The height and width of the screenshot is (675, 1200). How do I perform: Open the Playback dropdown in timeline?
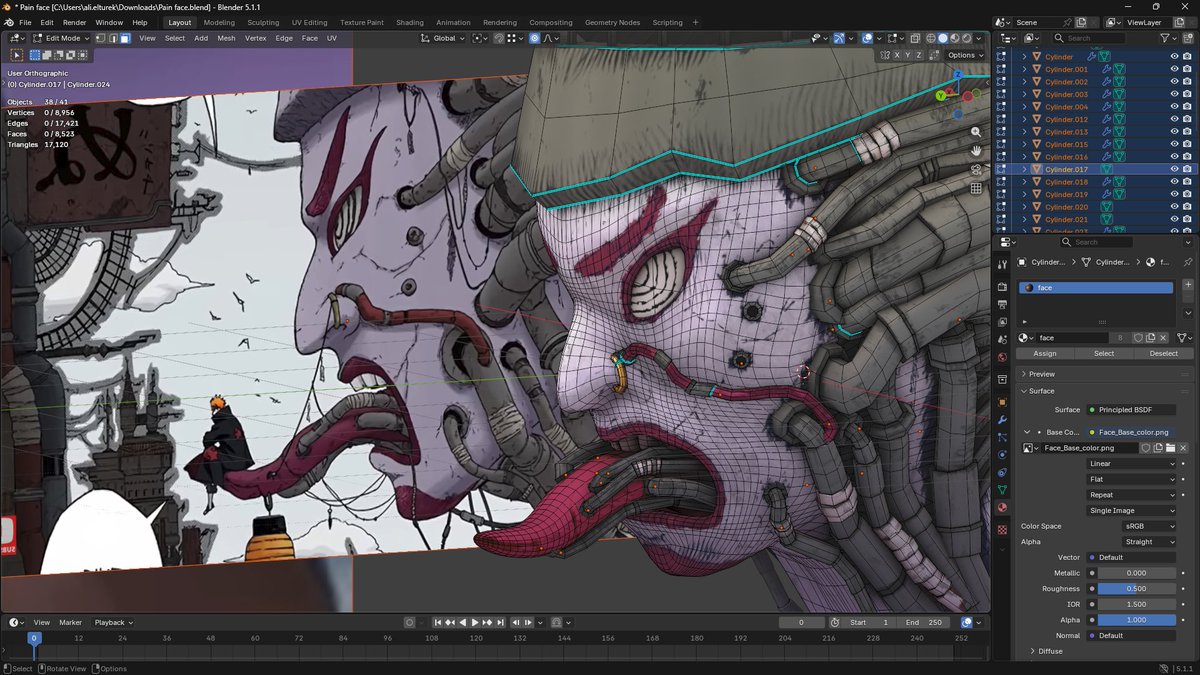coord(114,622)
